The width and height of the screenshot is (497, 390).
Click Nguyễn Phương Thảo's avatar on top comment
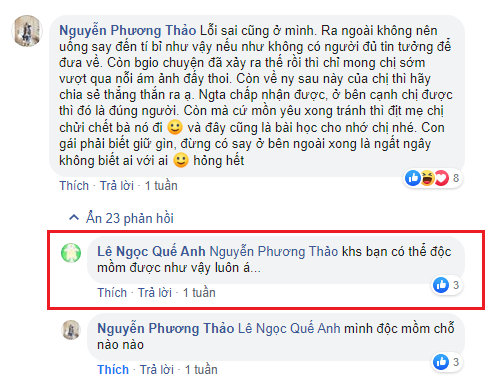tap(27, 31)
